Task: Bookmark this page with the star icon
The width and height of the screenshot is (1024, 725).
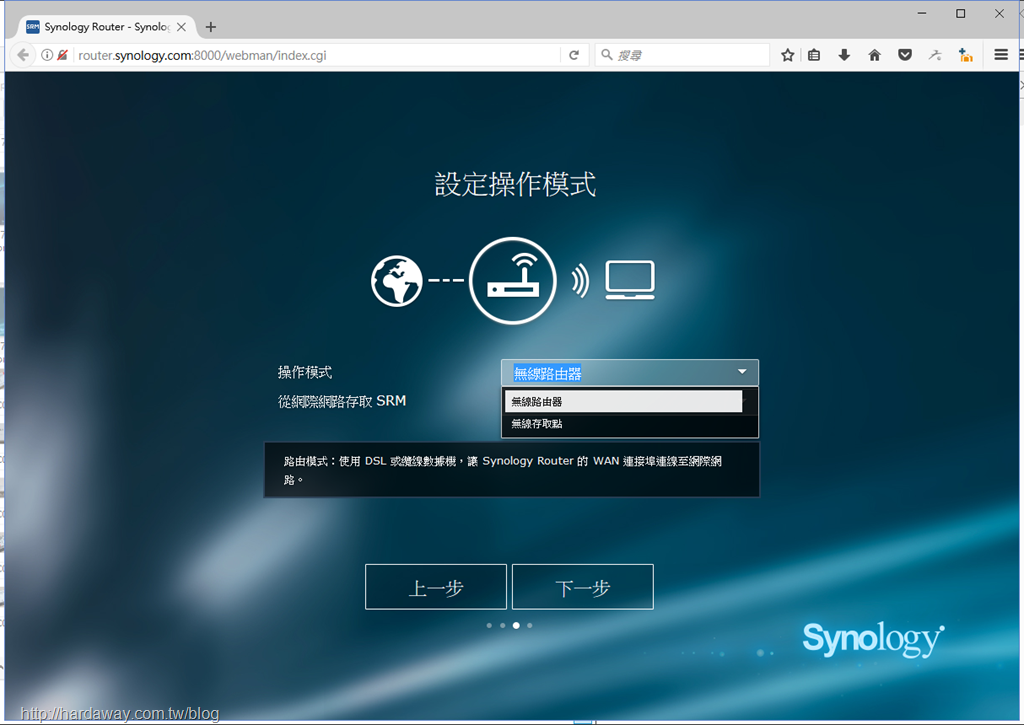Action: coord(788,56)
